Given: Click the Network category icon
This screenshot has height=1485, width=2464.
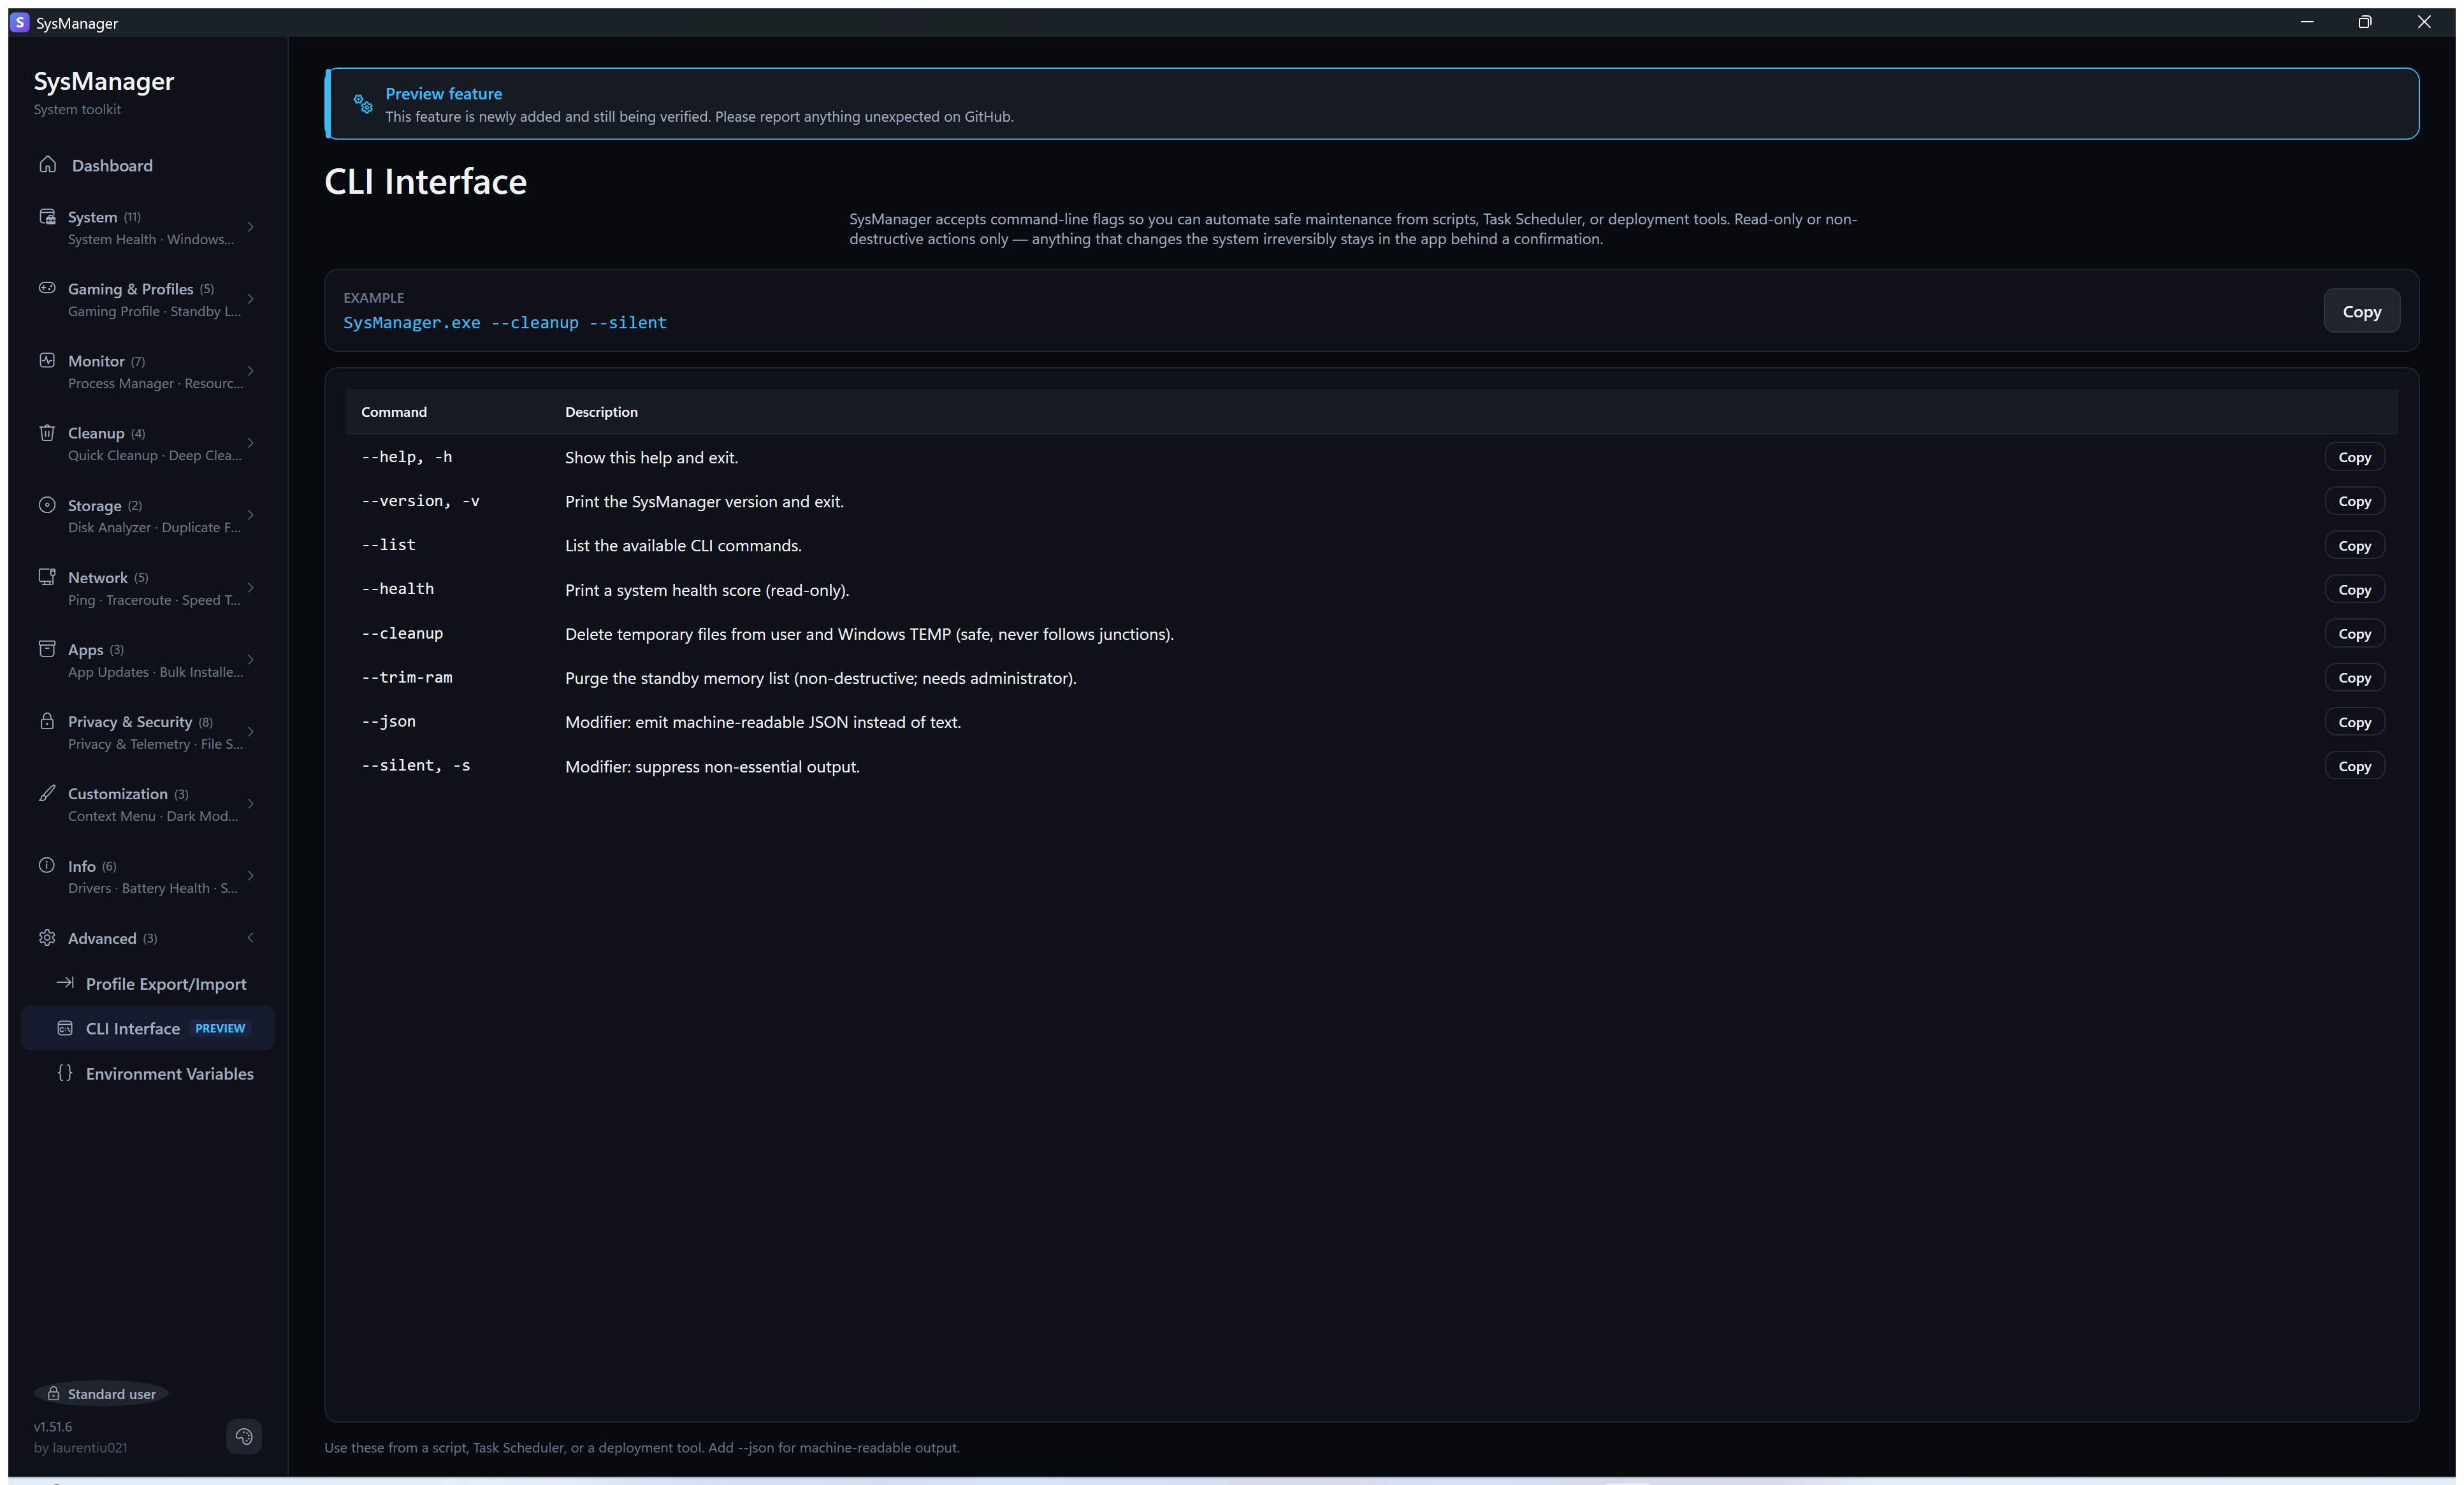Looking at the screenshot, I should tap(47, 577).
